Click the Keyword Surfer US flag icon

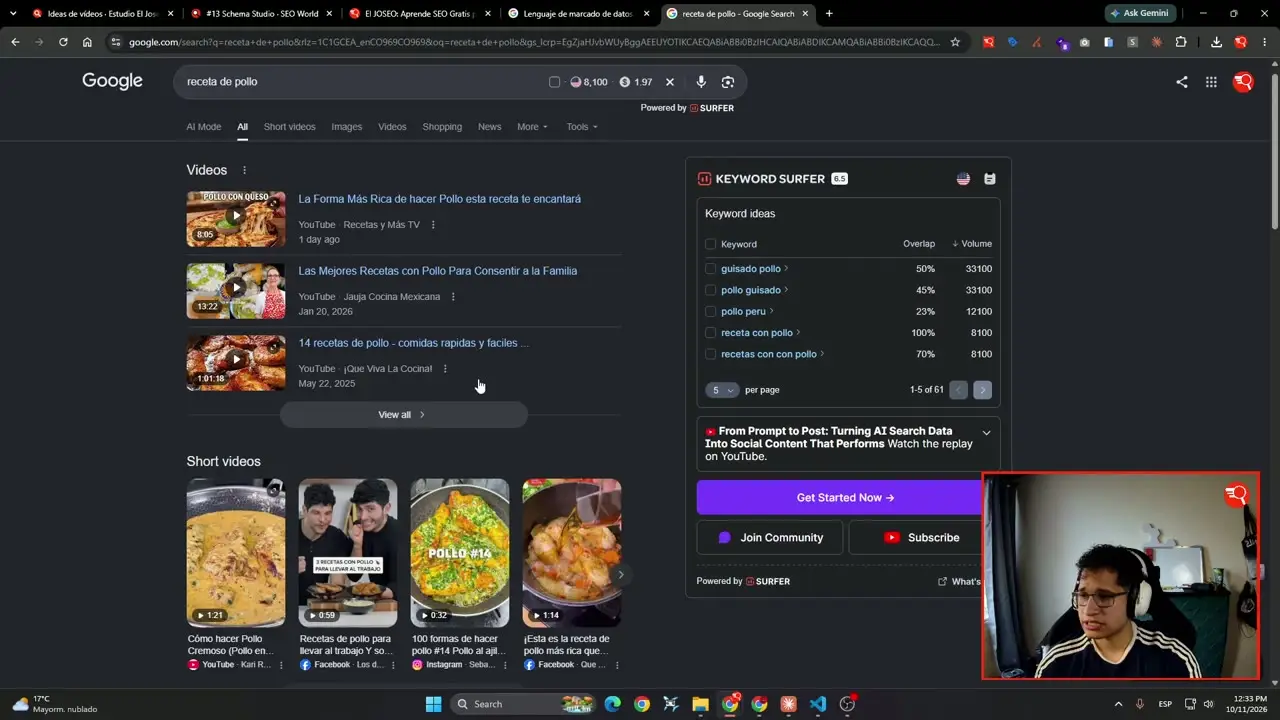tap(963, 179)
